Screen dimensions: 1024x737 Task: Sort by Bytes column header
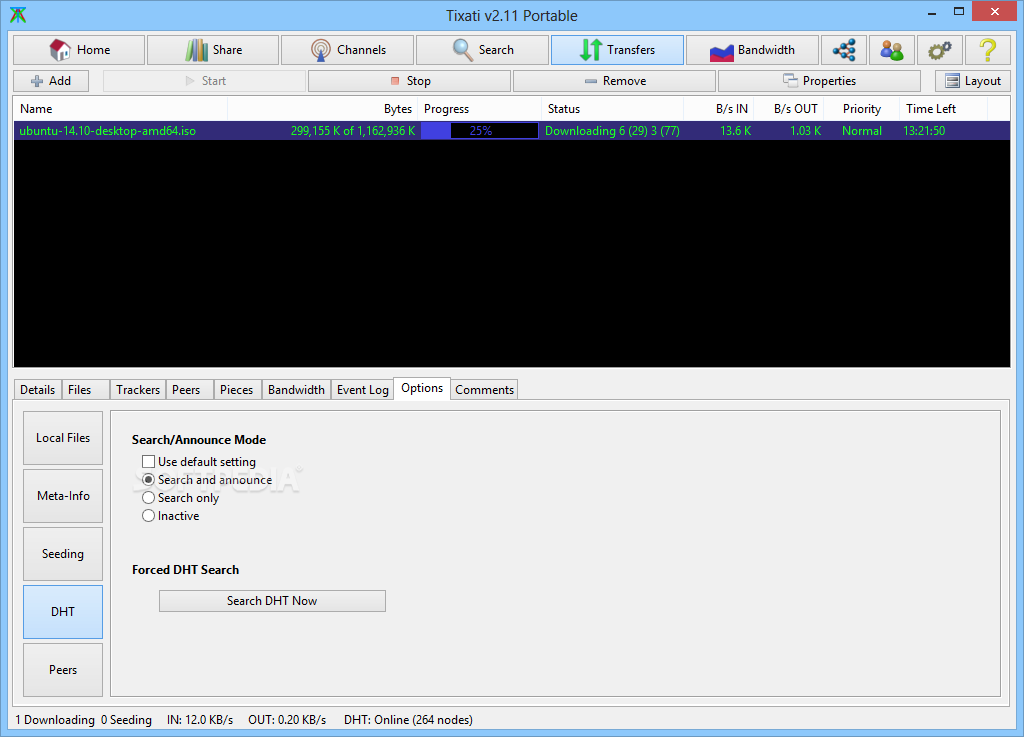point(323,109)
